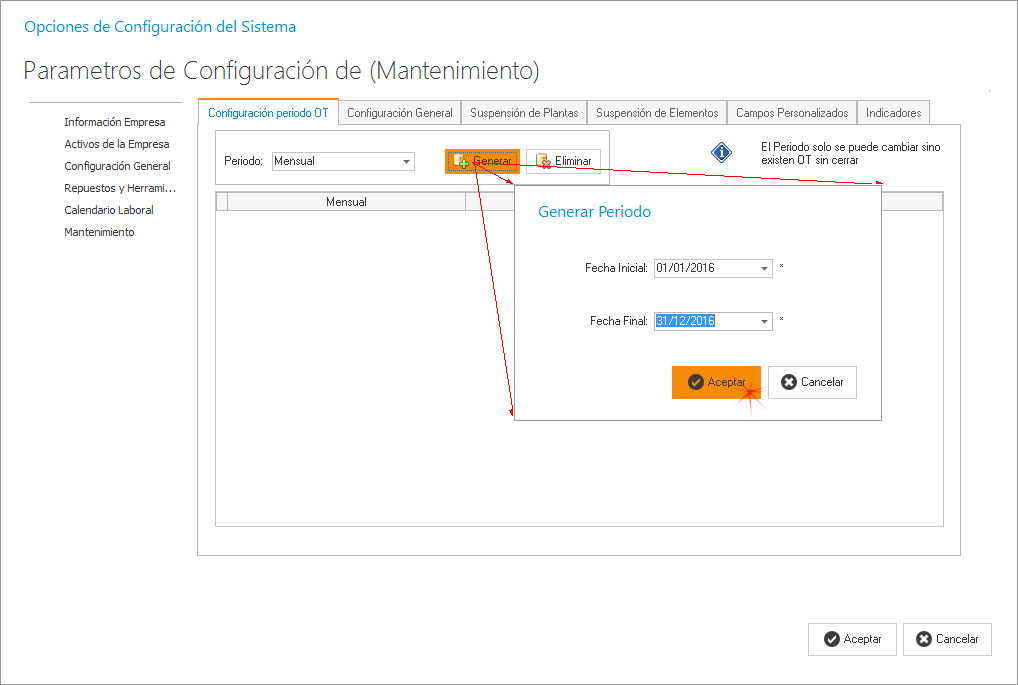The image size is (1018, 685).
Task: Open Activos de la Empresa section
Action: click(x=117, y=144)
